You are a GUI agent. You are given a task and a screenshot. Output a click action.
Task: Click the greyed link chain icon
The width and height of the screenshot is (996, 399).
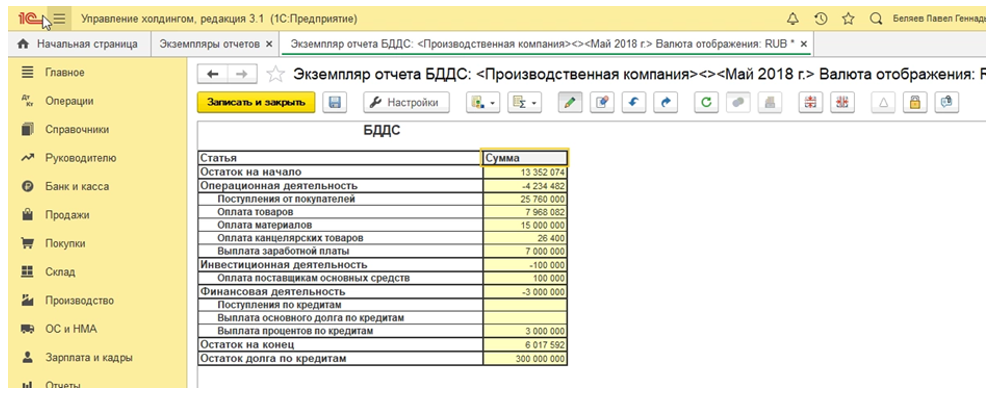[737, 102]
